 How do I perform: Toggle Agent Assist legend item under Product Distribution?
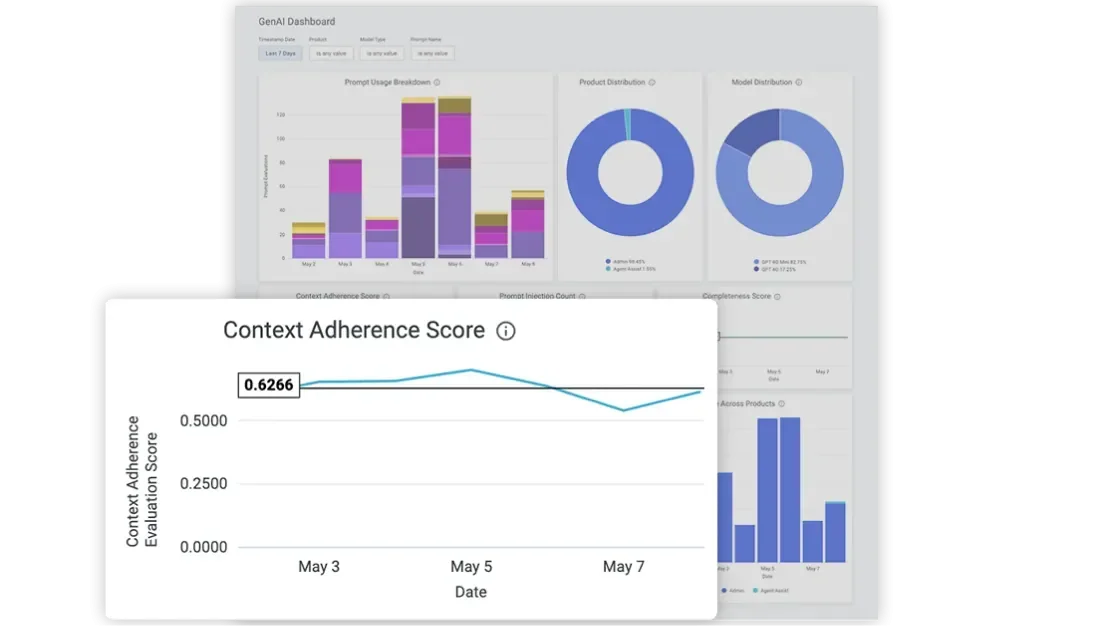(632, 269)
